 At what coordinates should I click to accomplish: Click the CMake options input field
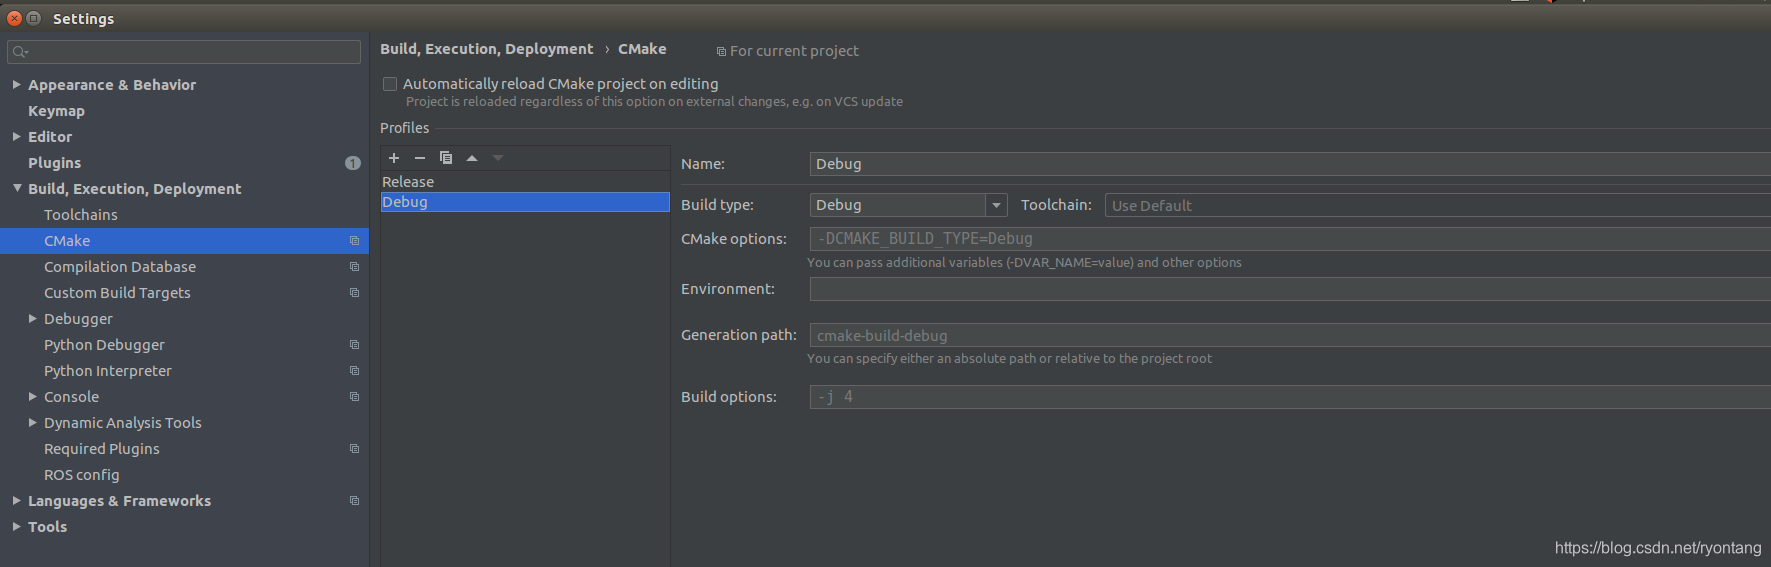pos(1290,239)
